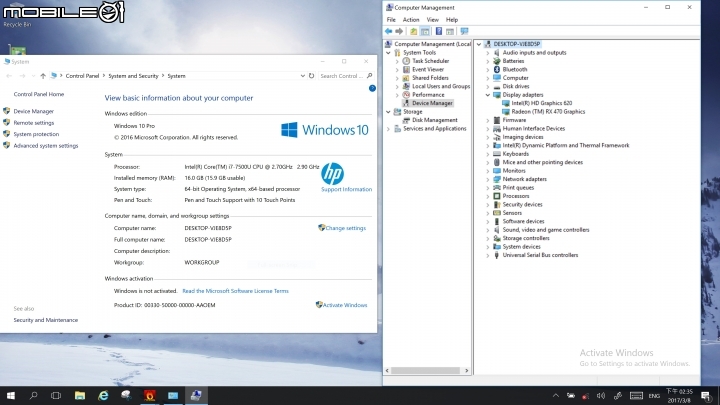The width and height of the screenshot is (720, 405).
Task: Click the volume speaker icon in system tray
Action: click(x=601, y=395)
